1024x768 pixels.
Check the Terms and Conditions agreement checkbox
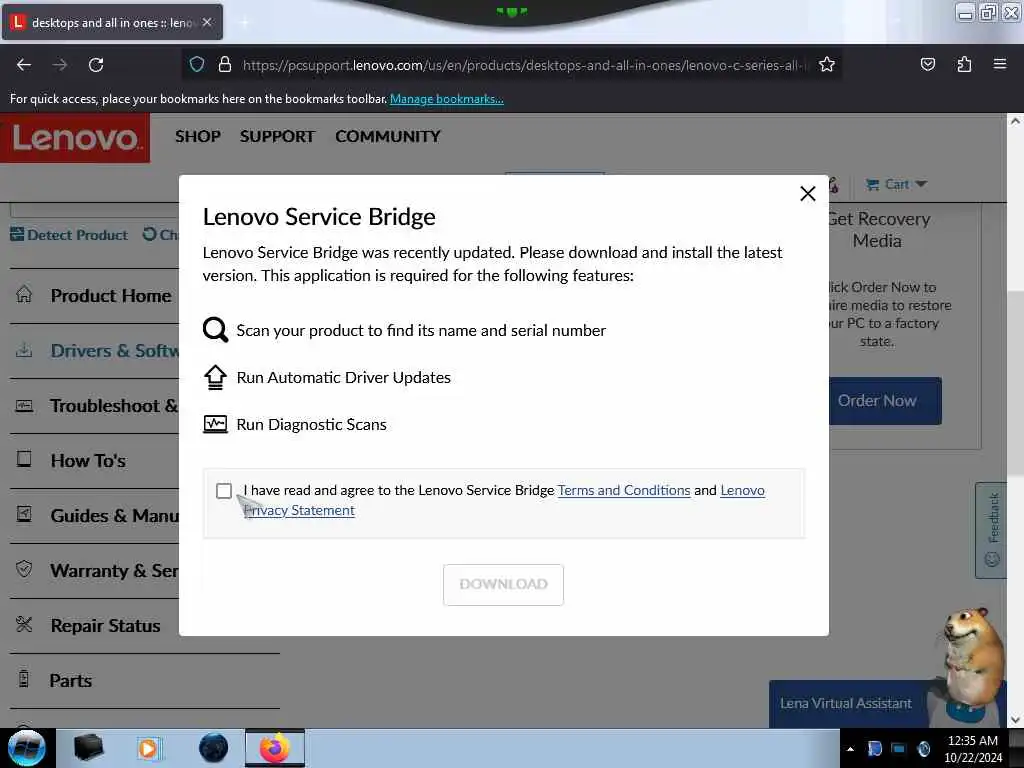coord(224,490)
